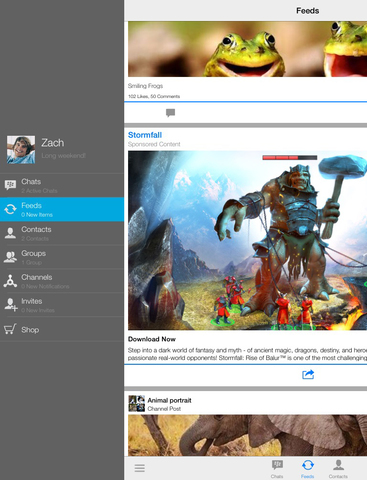View '102 Likes, 50 Comments' details
This screenshot has width=367, height=480.
pyautogui.click(x=154, y=96)
